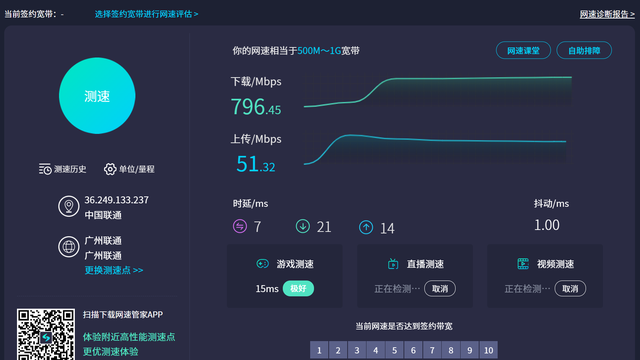Click the 500M～1G bandwidth text

[319, 51]
